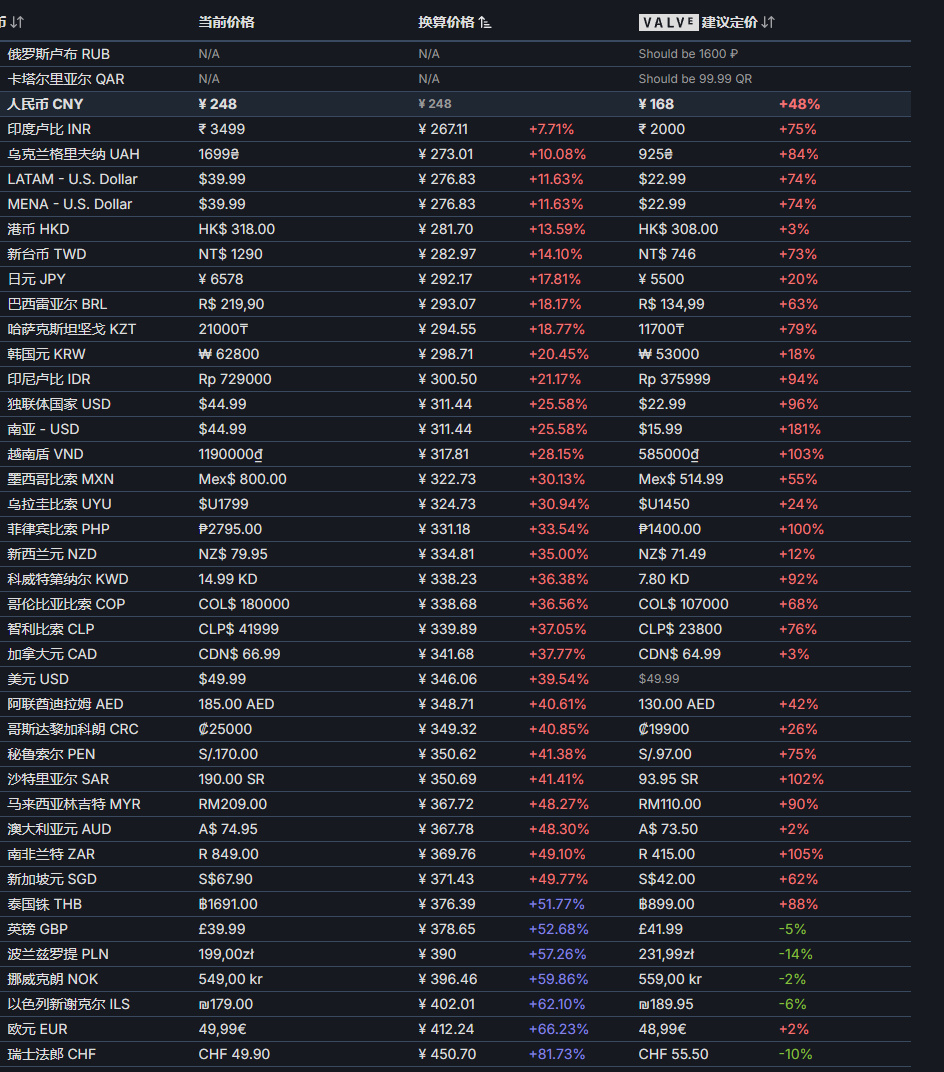Click the ascending sort icon next to 换算价格
Screen dimensions: 944x1072
tap(485, 22)
